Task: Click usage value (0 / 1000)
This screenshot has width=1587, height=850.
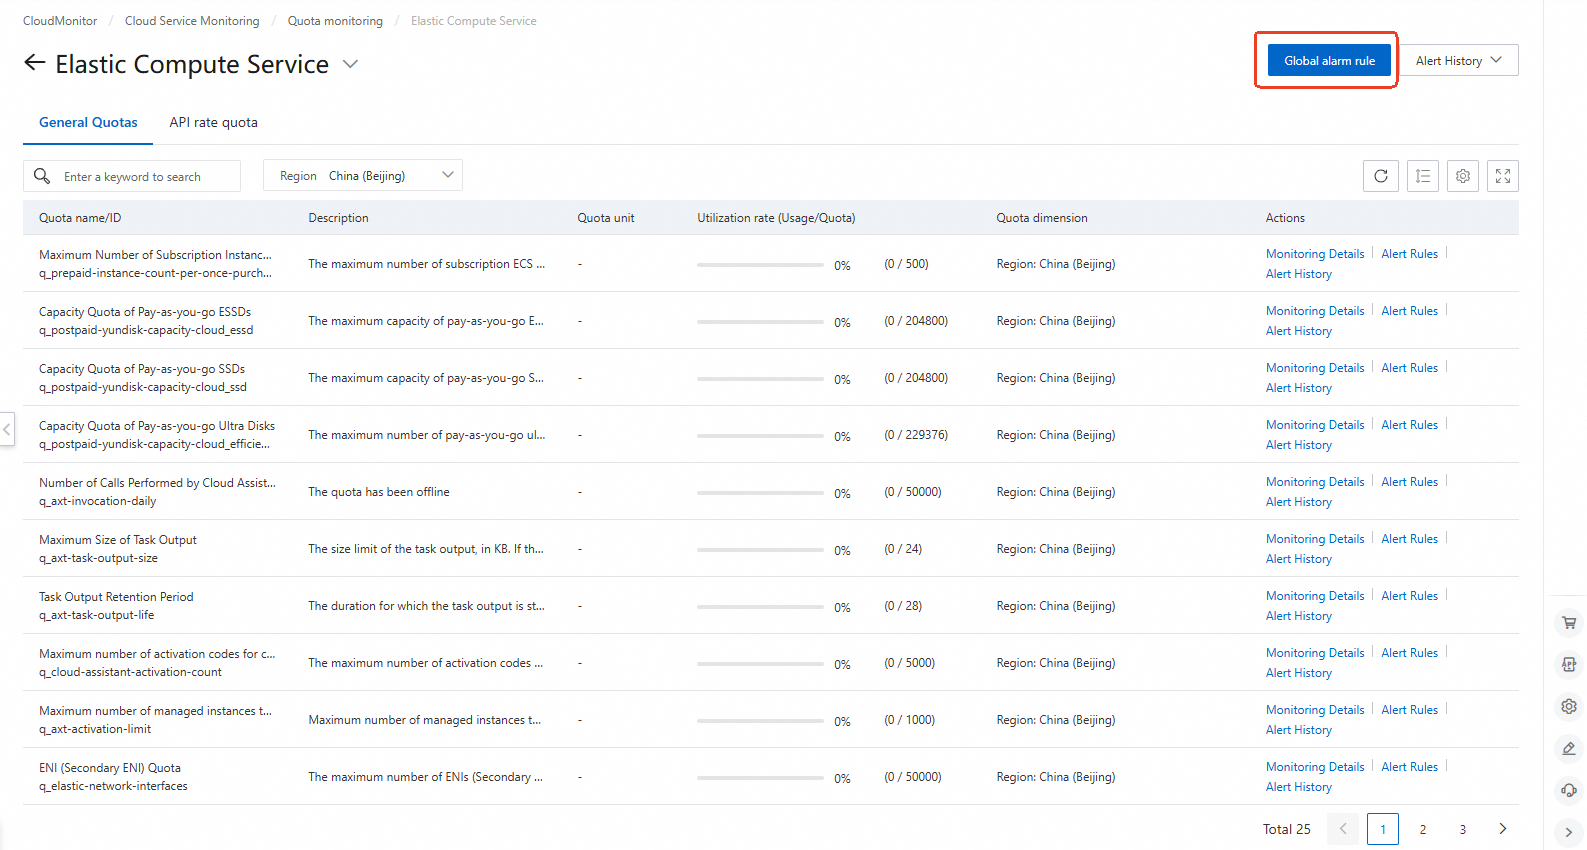Action: point(910,720)
